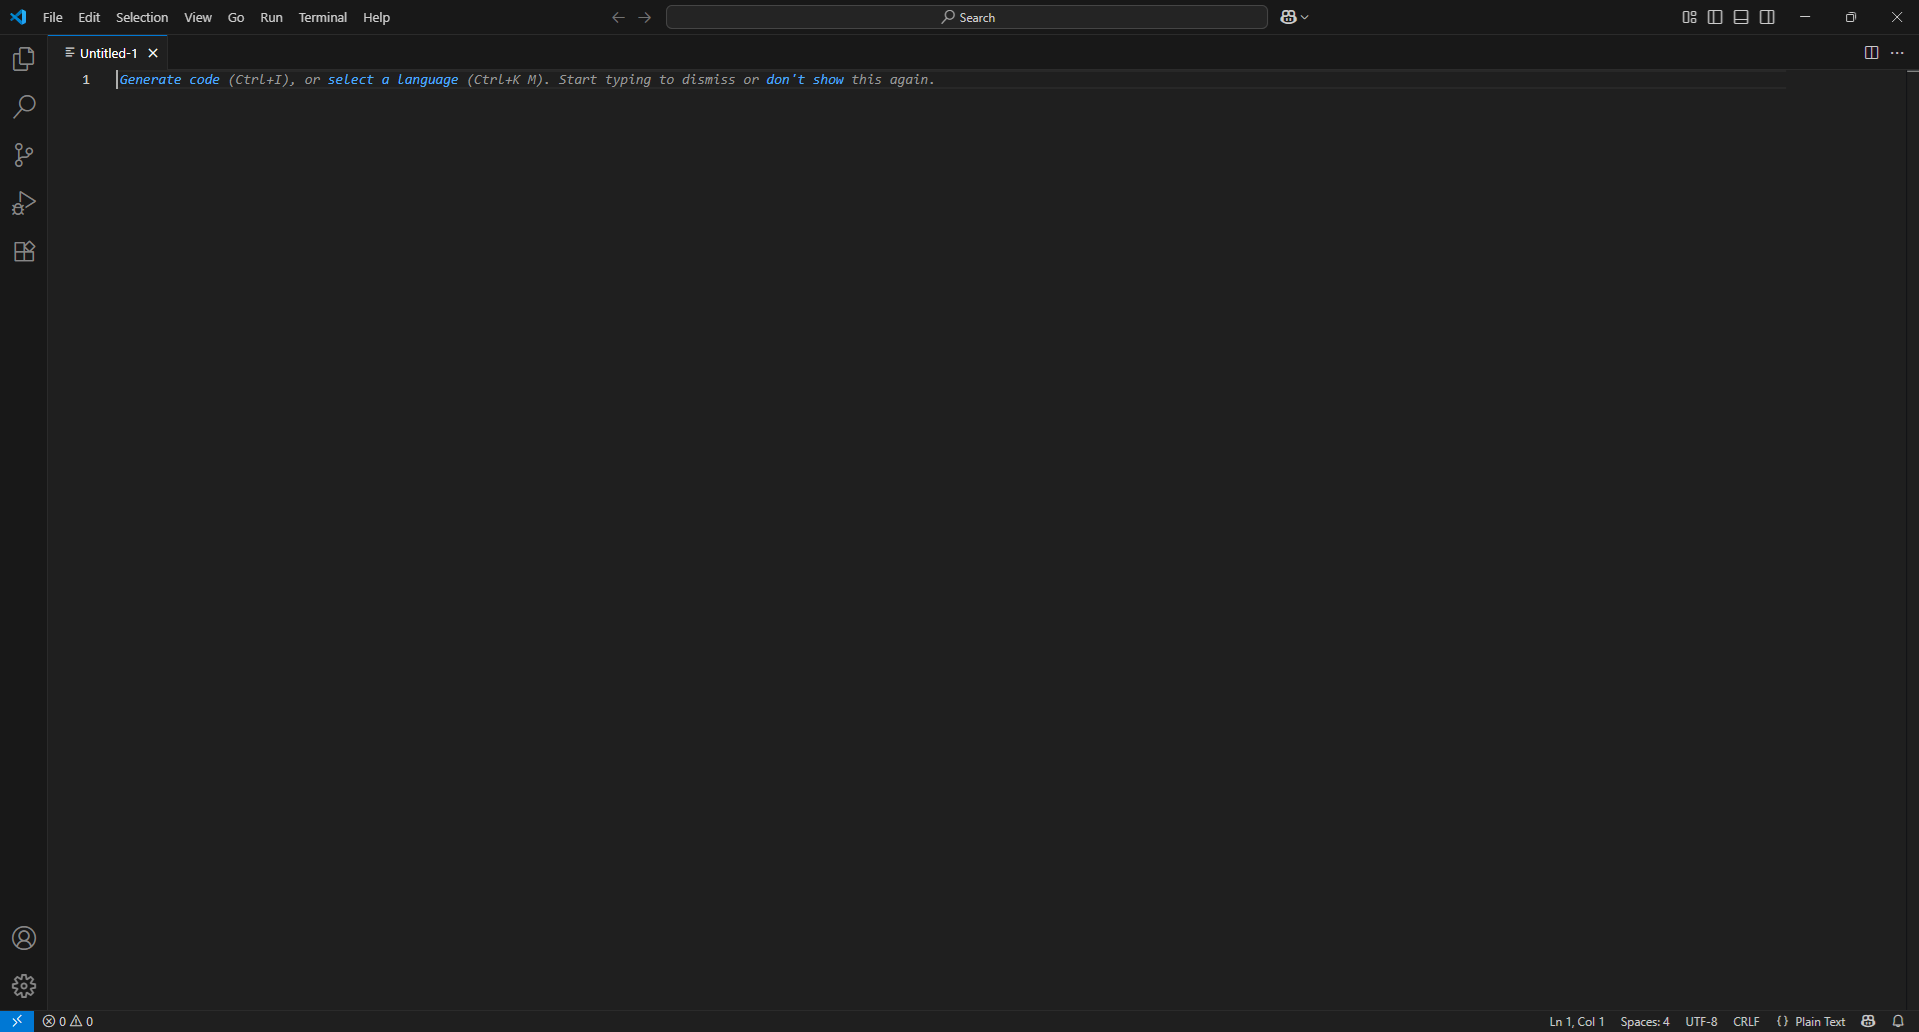Toggle the primary side bar visibility
1919x1032 pixels.
(x=1715, y=17)
